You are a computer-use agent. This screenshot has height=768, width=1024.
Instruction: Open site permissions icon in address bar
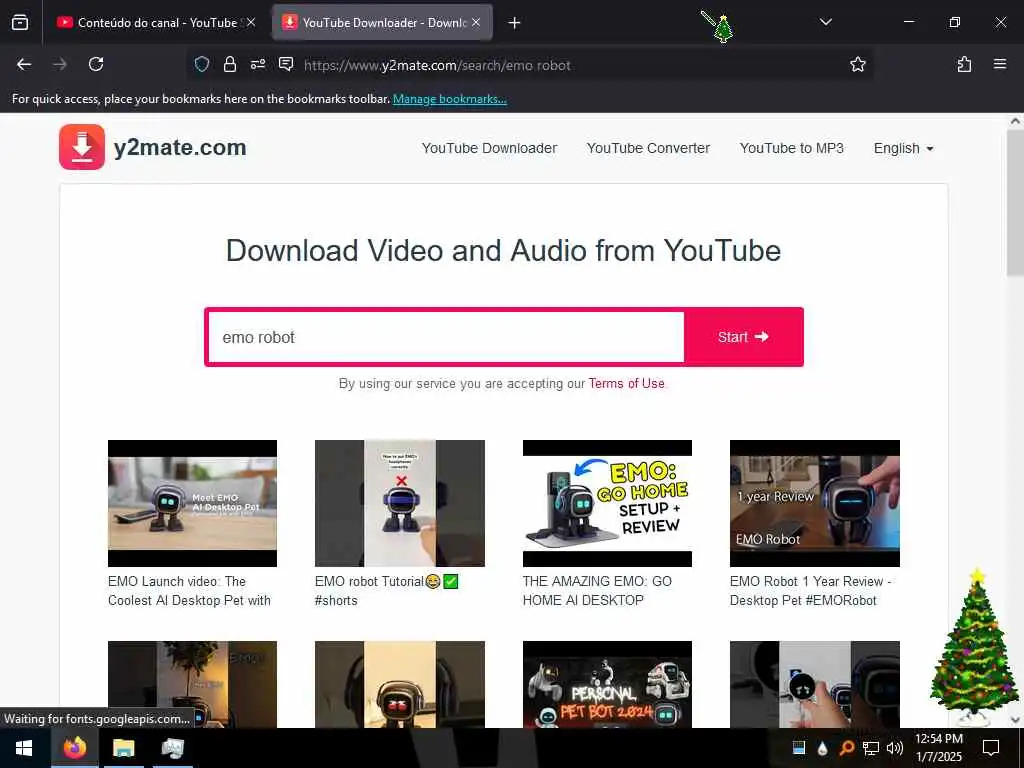(x=258, y=64)
